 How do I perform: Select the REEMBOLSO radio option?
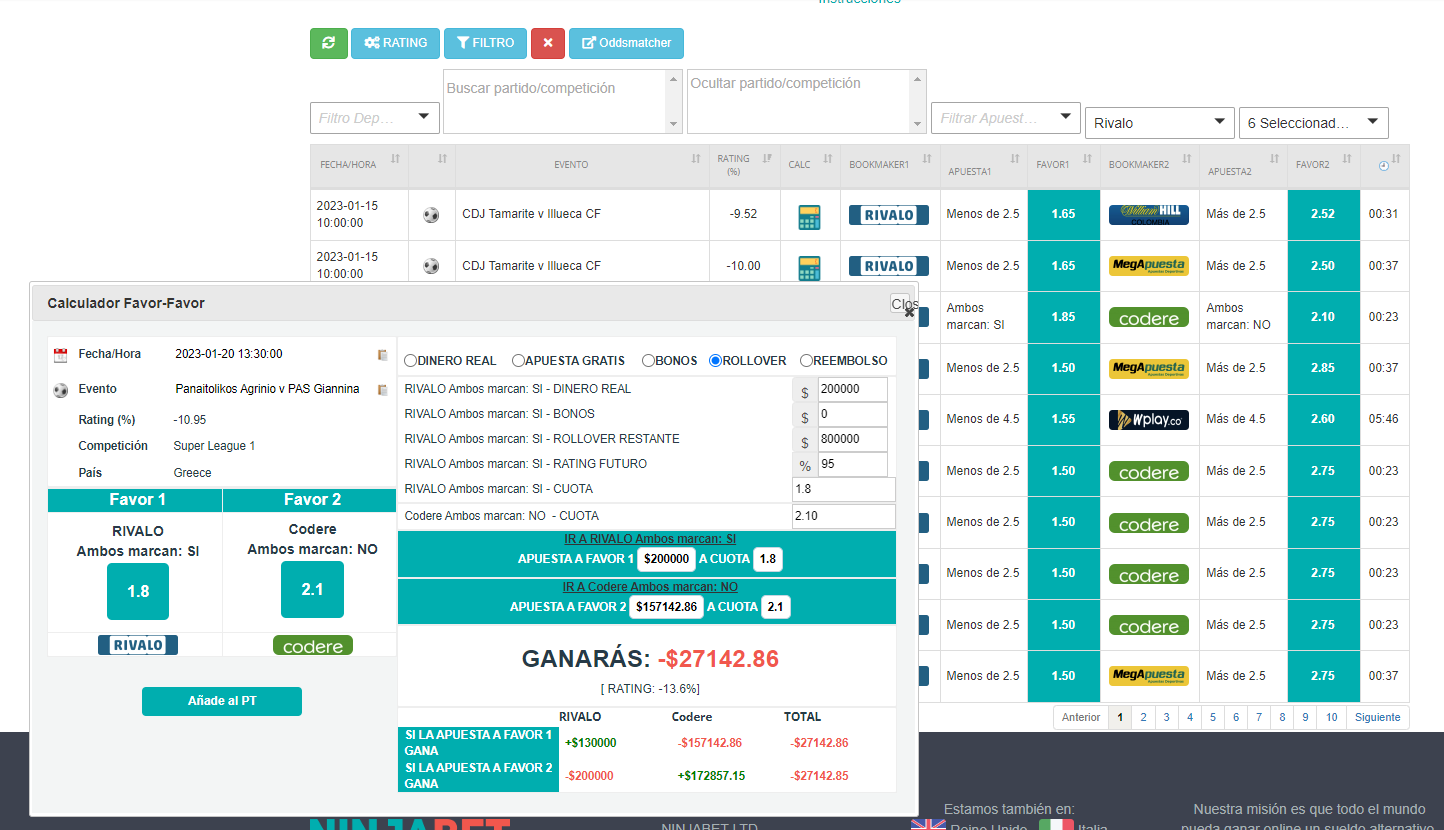pos(806,361)
